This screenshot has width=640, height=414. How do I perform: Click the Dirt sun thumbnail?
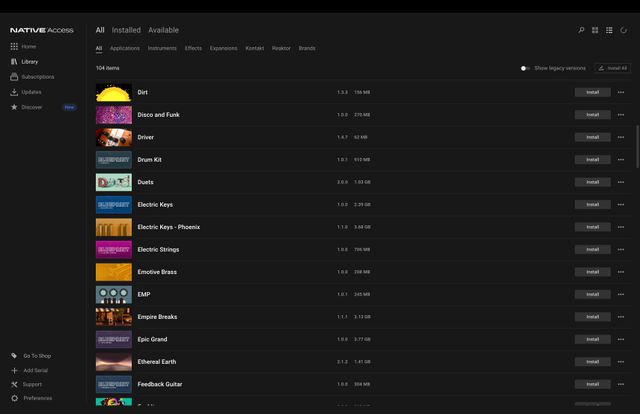pos(114,92)
